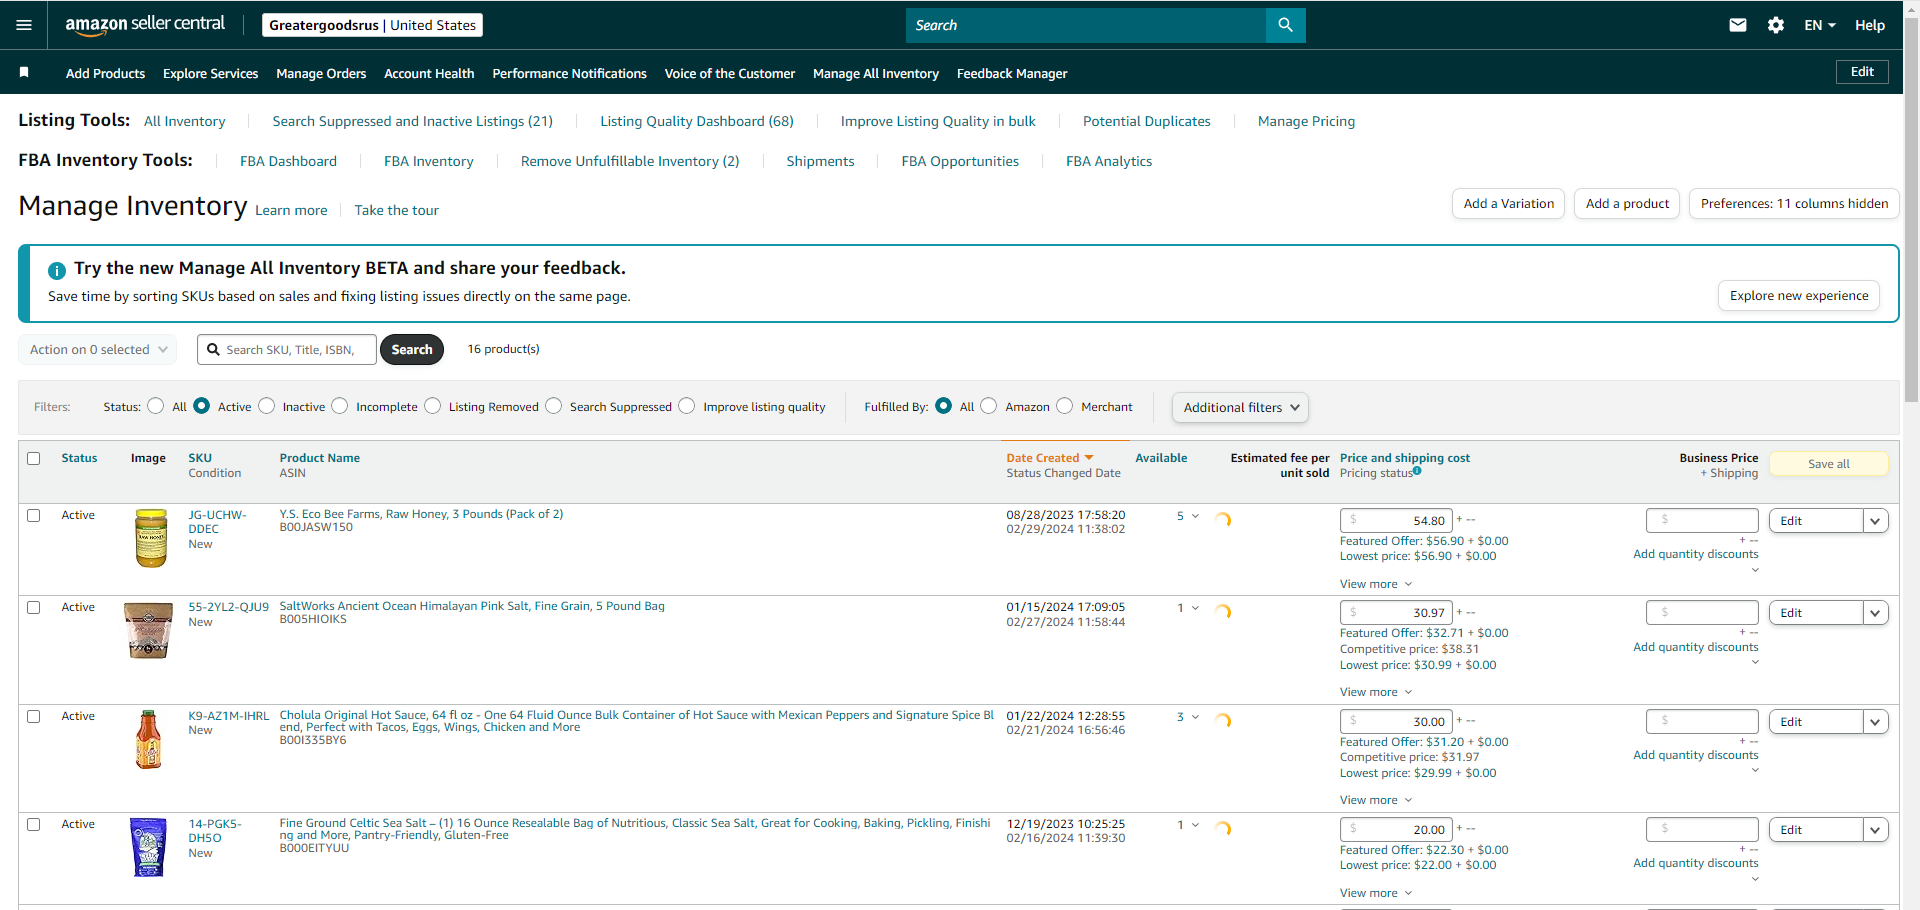This screenshot has height=910, width=1920.
Task: Click the Date Created sort arrow
Action: pos(1089,458)
